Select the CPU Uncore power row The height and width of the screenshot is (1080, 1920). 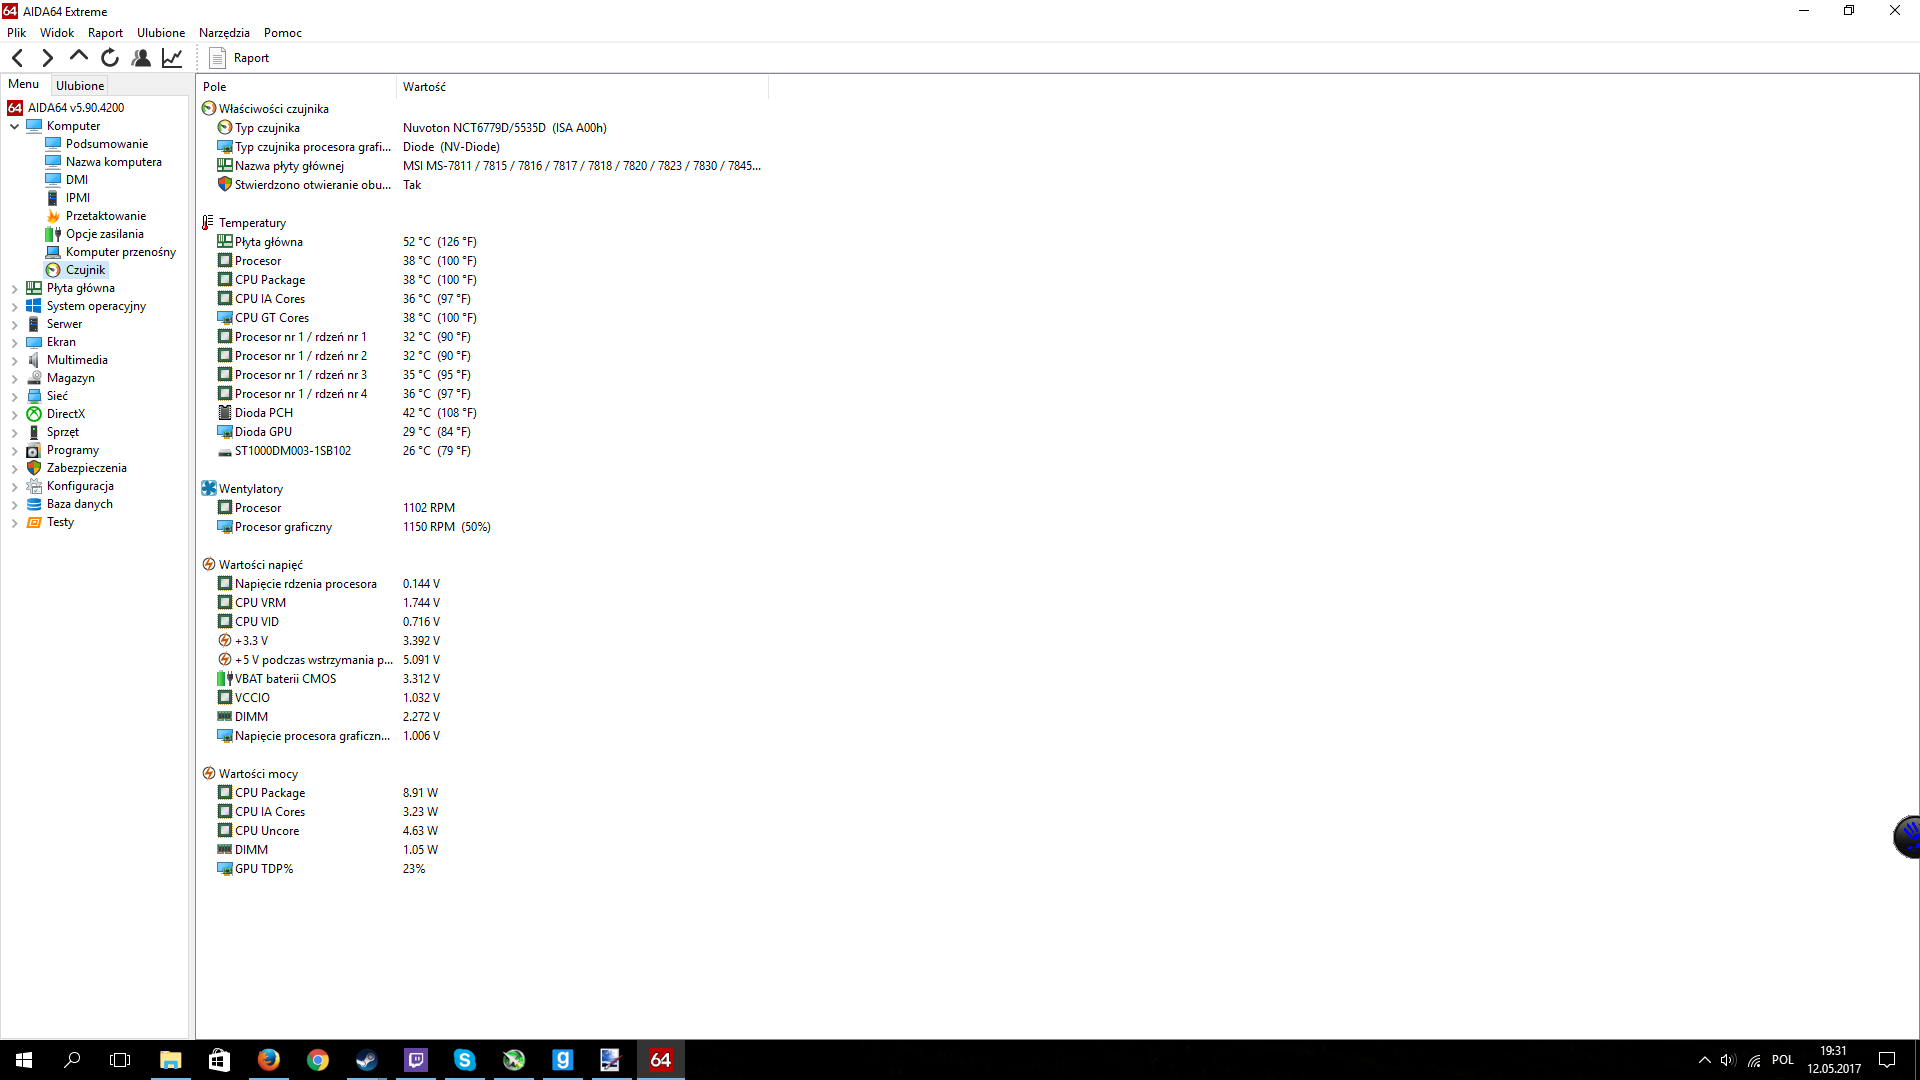tap(328, 831)
